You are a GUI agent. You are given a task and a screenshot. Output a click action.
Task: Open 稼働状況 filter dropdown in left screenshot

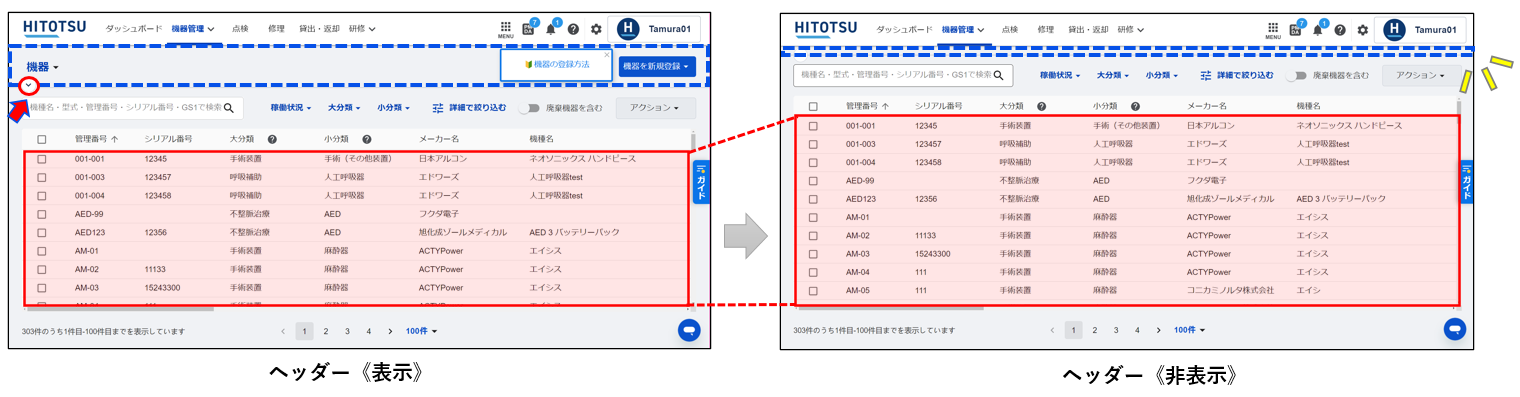(291, 107)
